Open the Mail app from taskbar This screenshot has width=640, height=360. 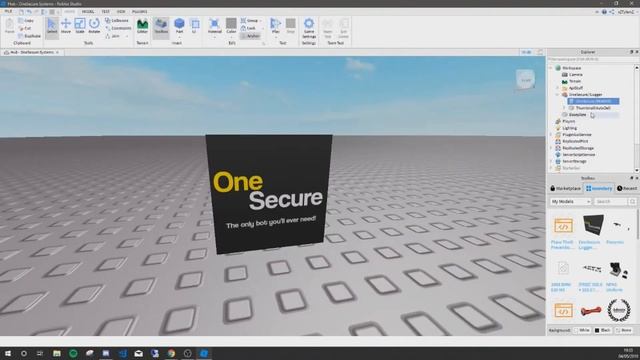pyautogui.click(x=138, y=353)
